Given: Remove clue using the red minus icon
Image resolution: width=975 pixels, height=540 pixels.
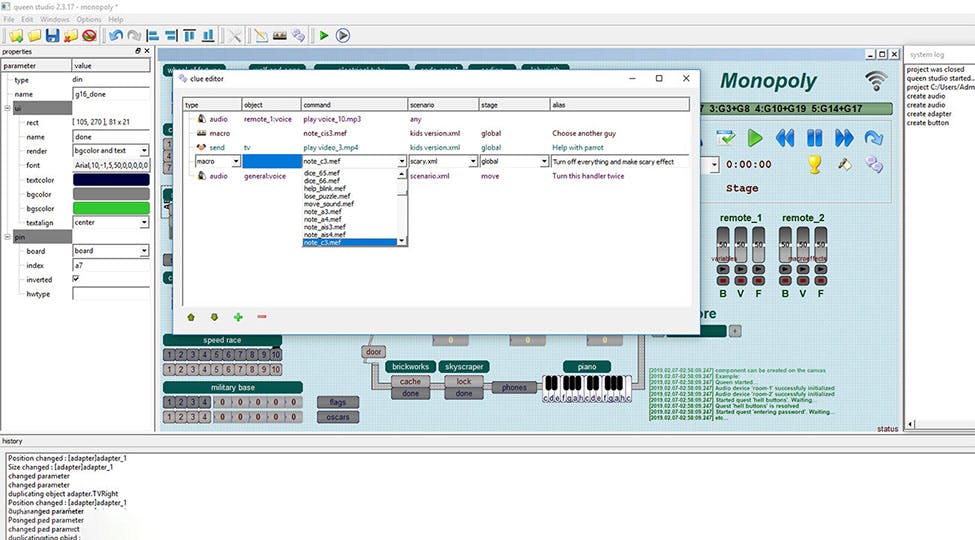Looking at the screenshot, I should pos(262,317).
